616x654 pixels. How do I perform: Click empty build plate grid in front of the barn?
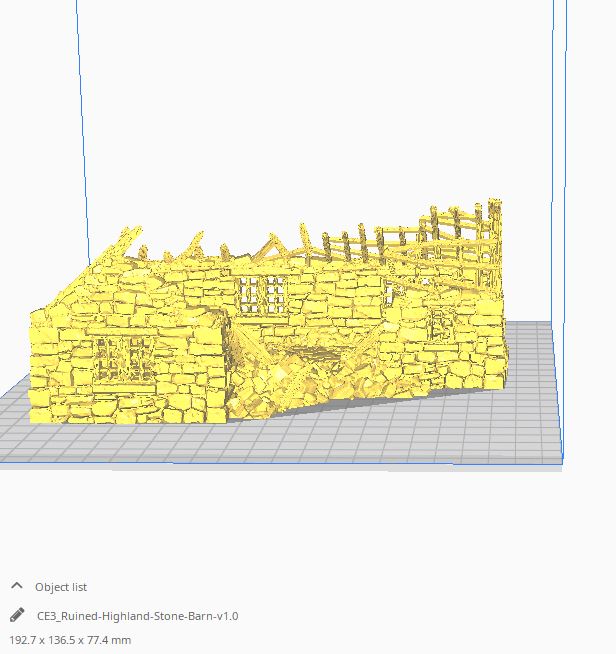(x=300, y=440)
